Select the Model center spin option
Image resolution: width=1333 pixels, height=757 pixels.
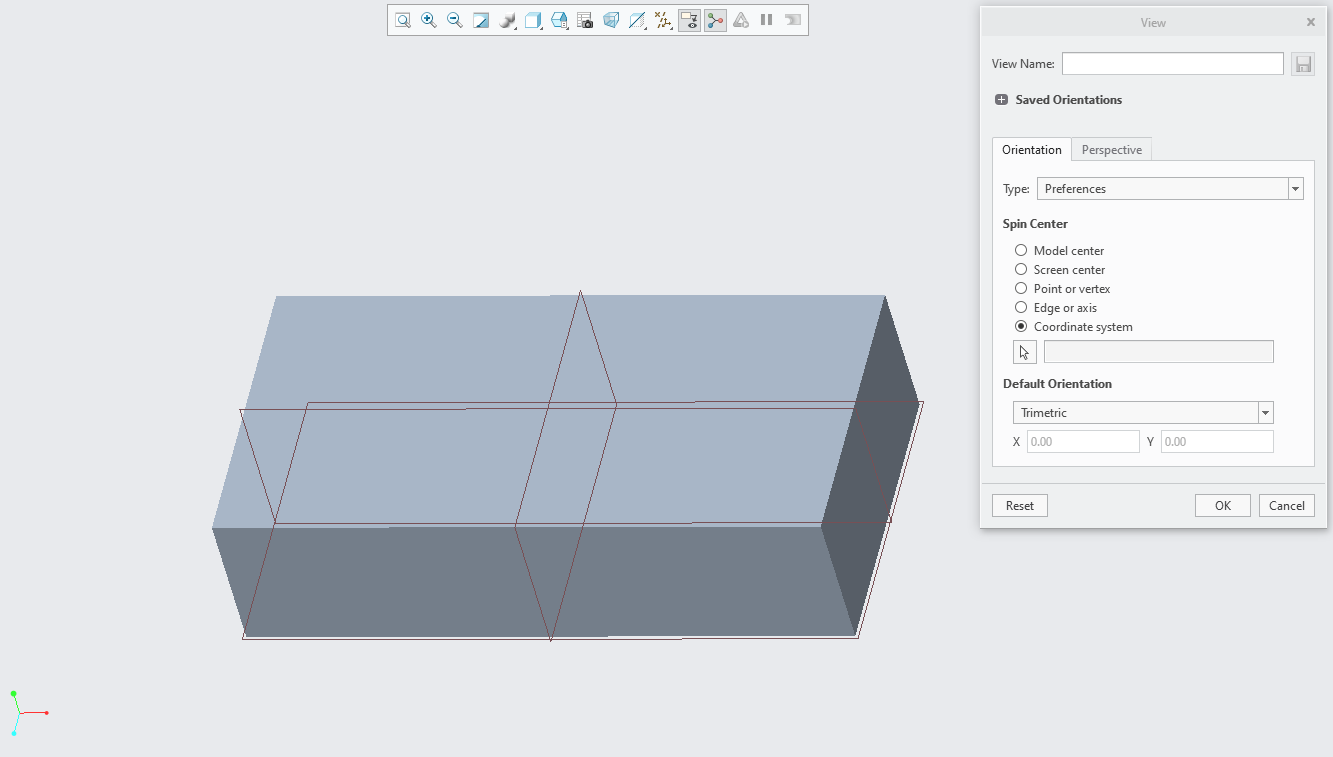pyautogui.click(x=1021, y=250)
